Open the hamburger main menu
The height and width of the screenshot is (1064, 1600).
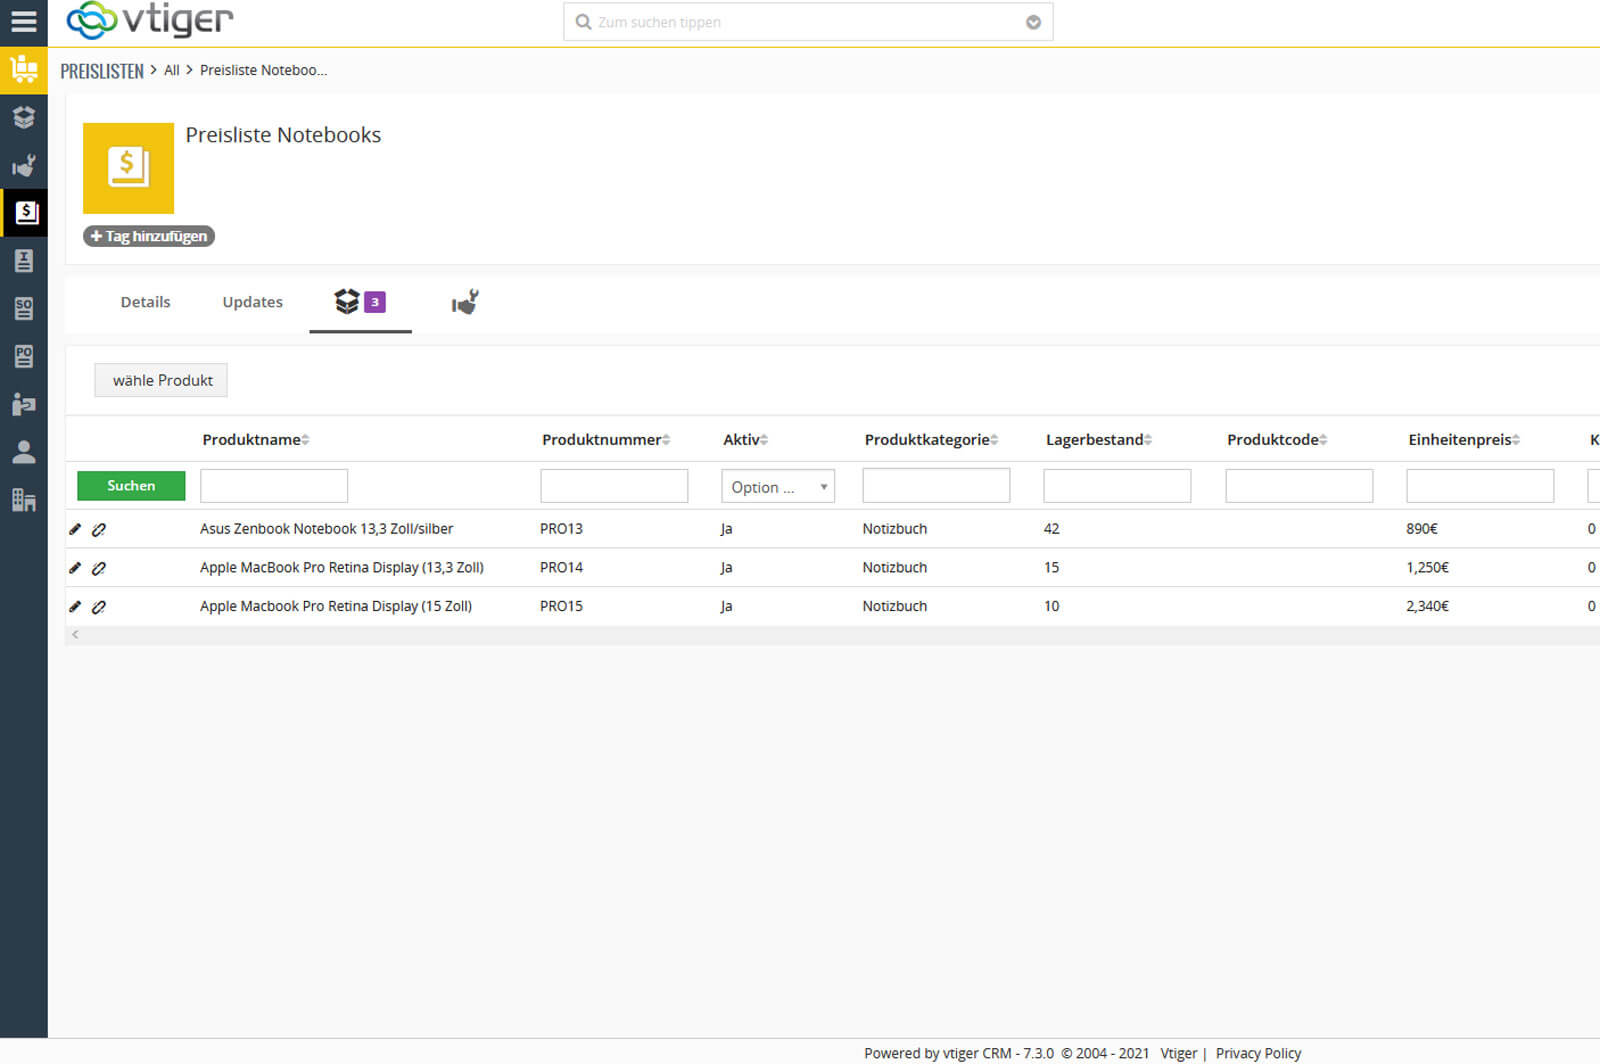click(x=23, y=21)
